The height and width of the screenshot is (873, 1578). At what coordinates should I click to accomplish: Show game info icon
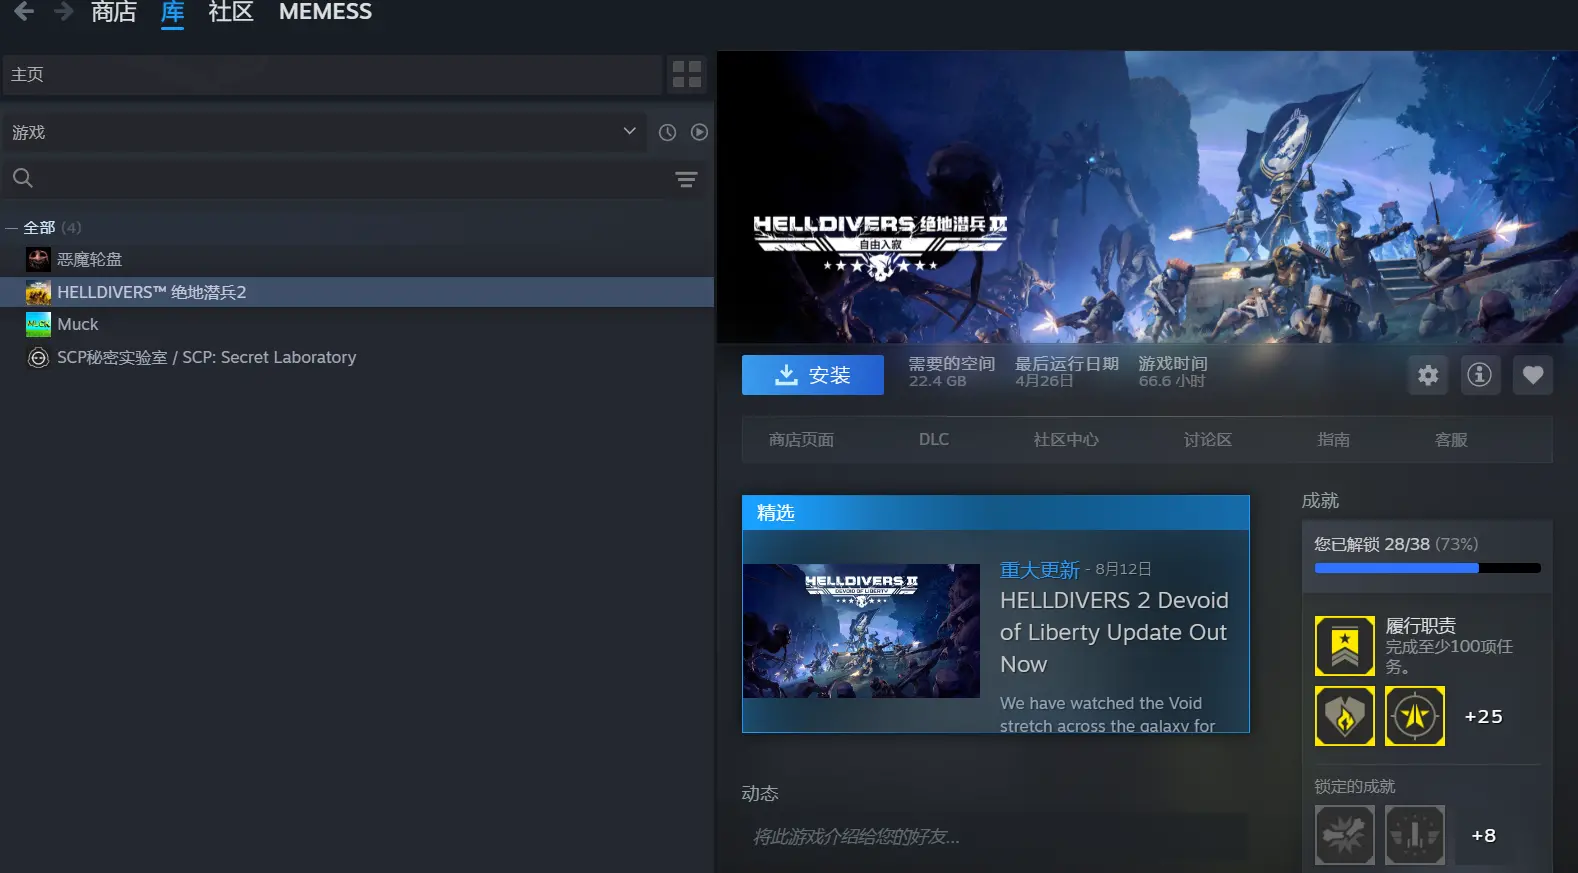[x=1479, y=375]
